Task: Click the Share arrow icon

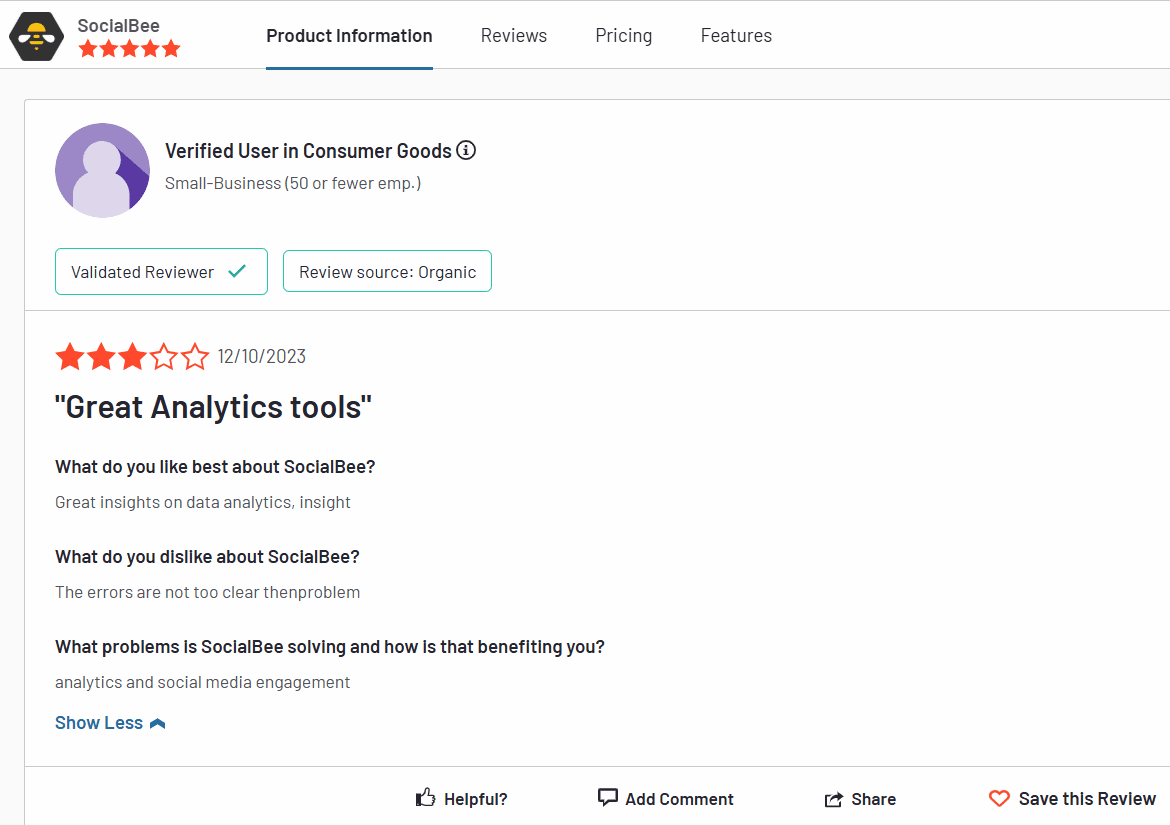Action: point(834,799)
